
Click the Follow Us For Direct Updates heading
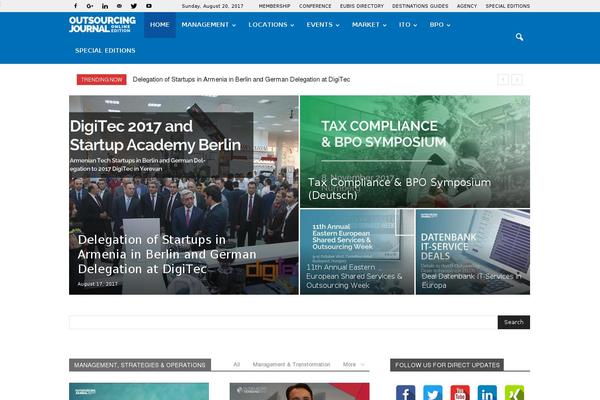point(447,365)
